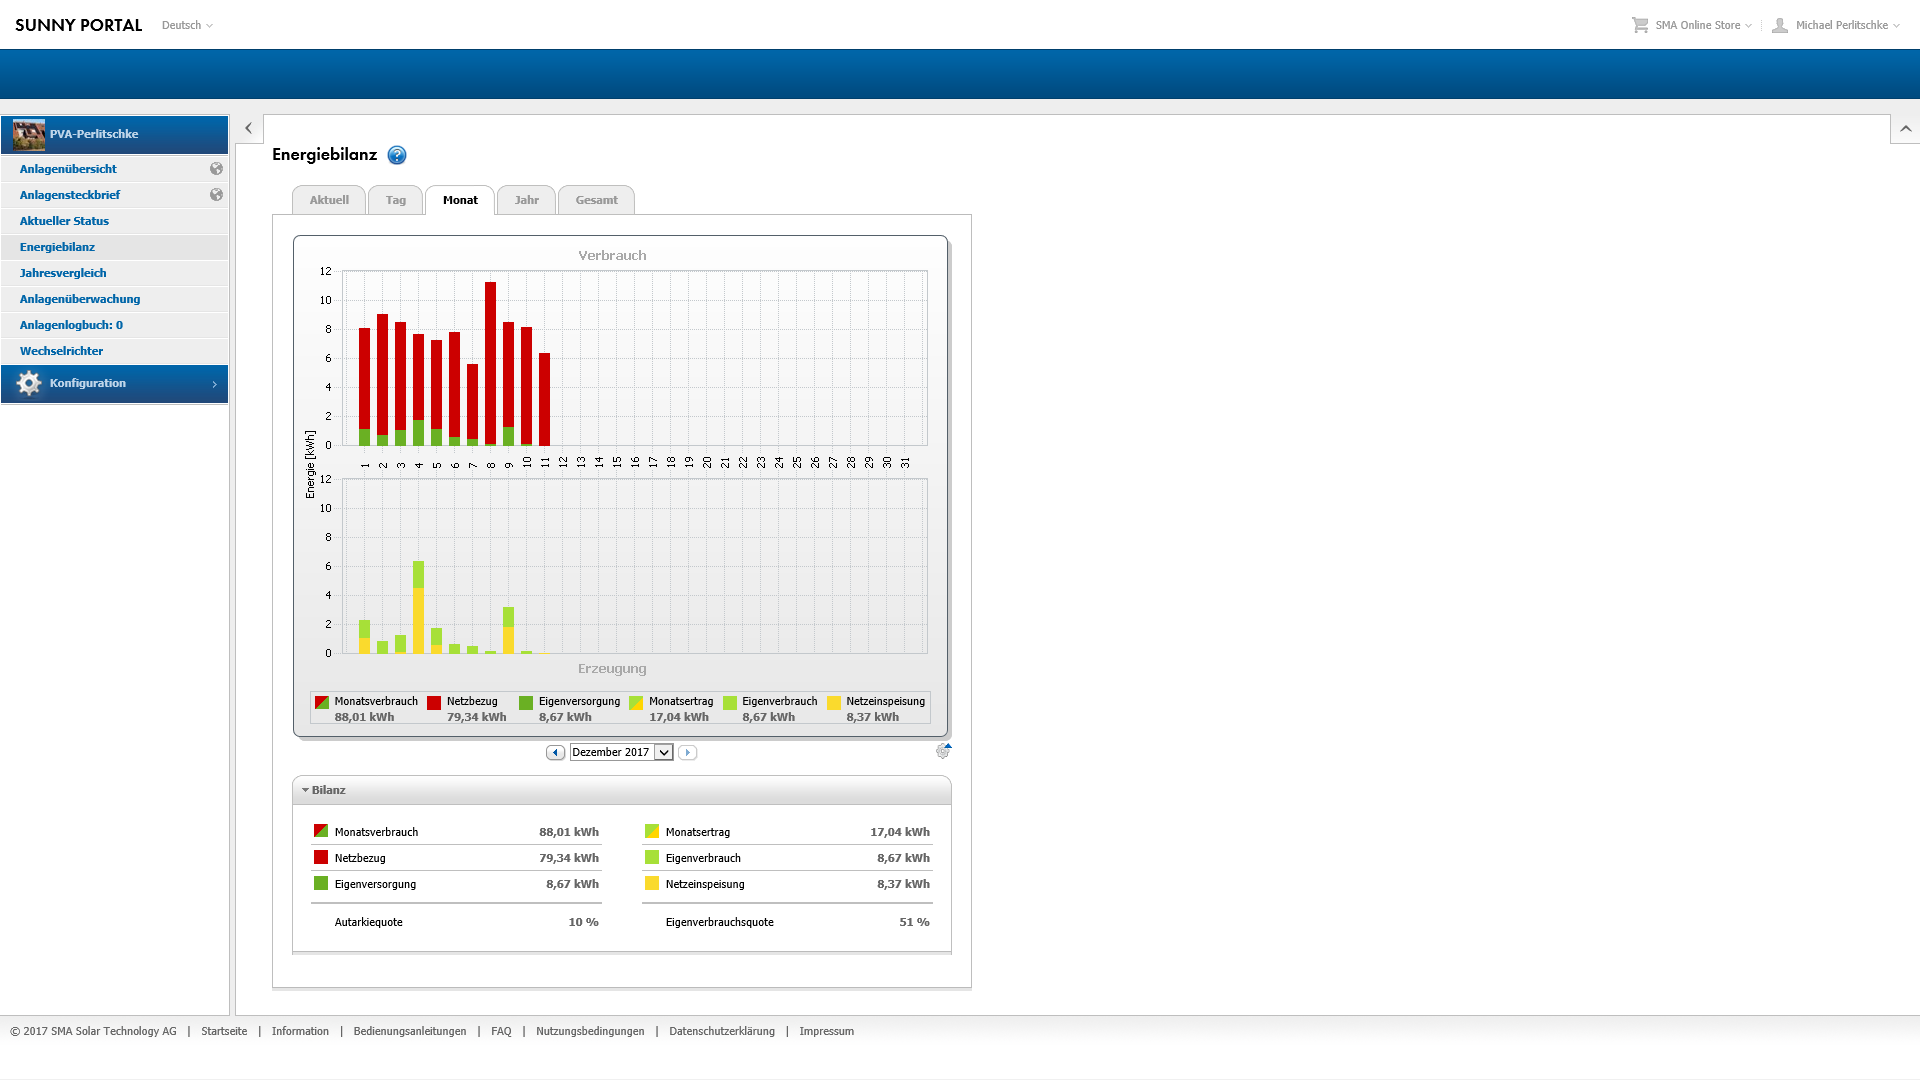Go to previous month arrow
The image size is (1920, 1080).
(x=555, y=752)
